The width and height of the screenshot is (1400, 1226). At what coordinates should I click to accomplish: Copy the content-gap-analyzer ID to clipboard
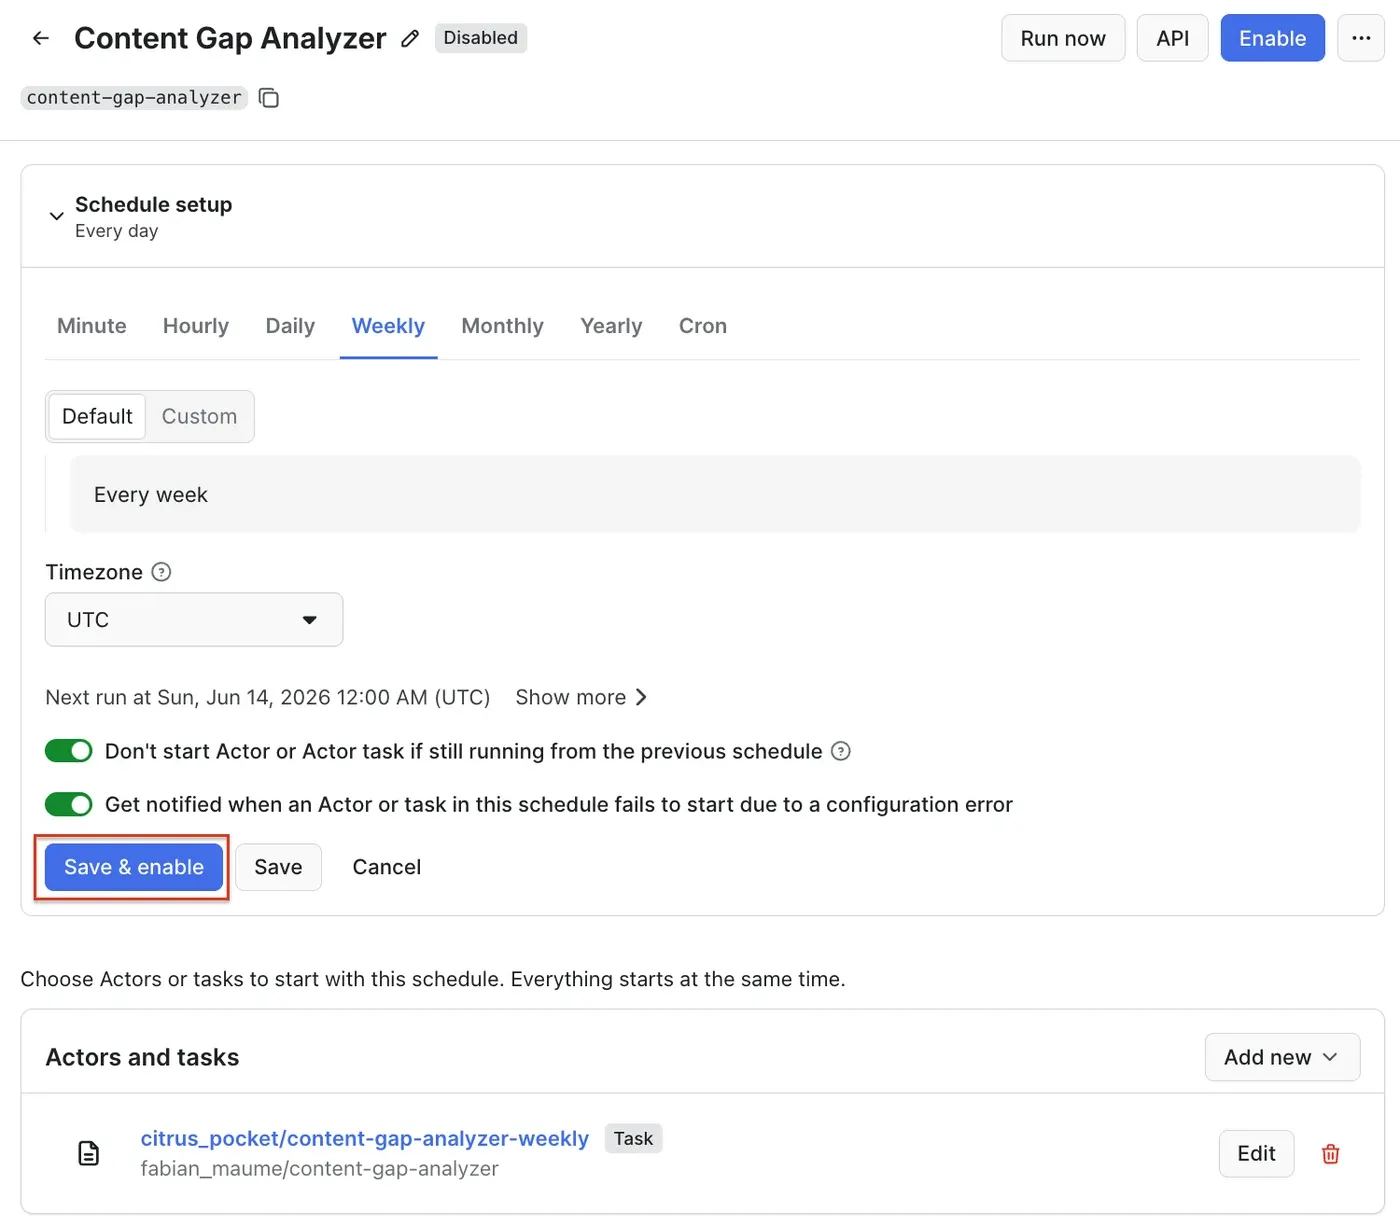tap(269, 98)
